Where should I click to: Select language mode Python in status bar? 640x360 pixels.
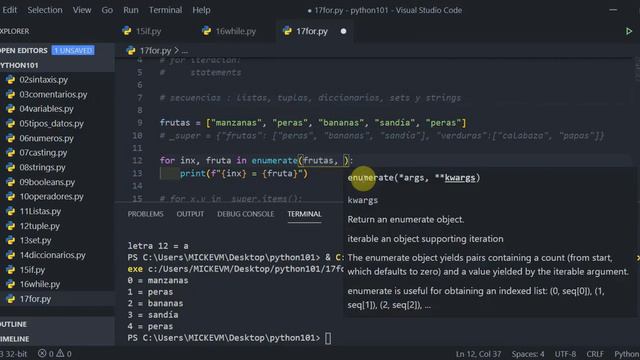coord(627,354)
